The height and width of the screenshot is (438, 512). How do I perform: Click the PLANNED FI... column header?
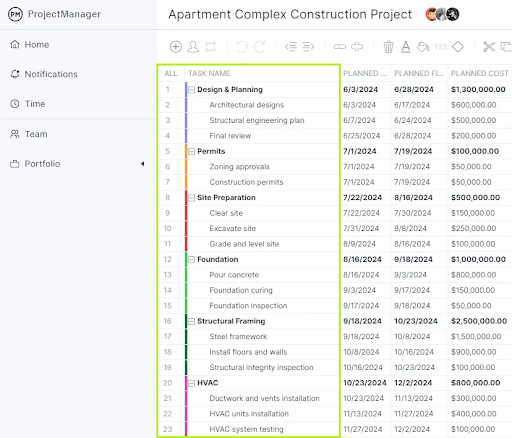[419, 73]
